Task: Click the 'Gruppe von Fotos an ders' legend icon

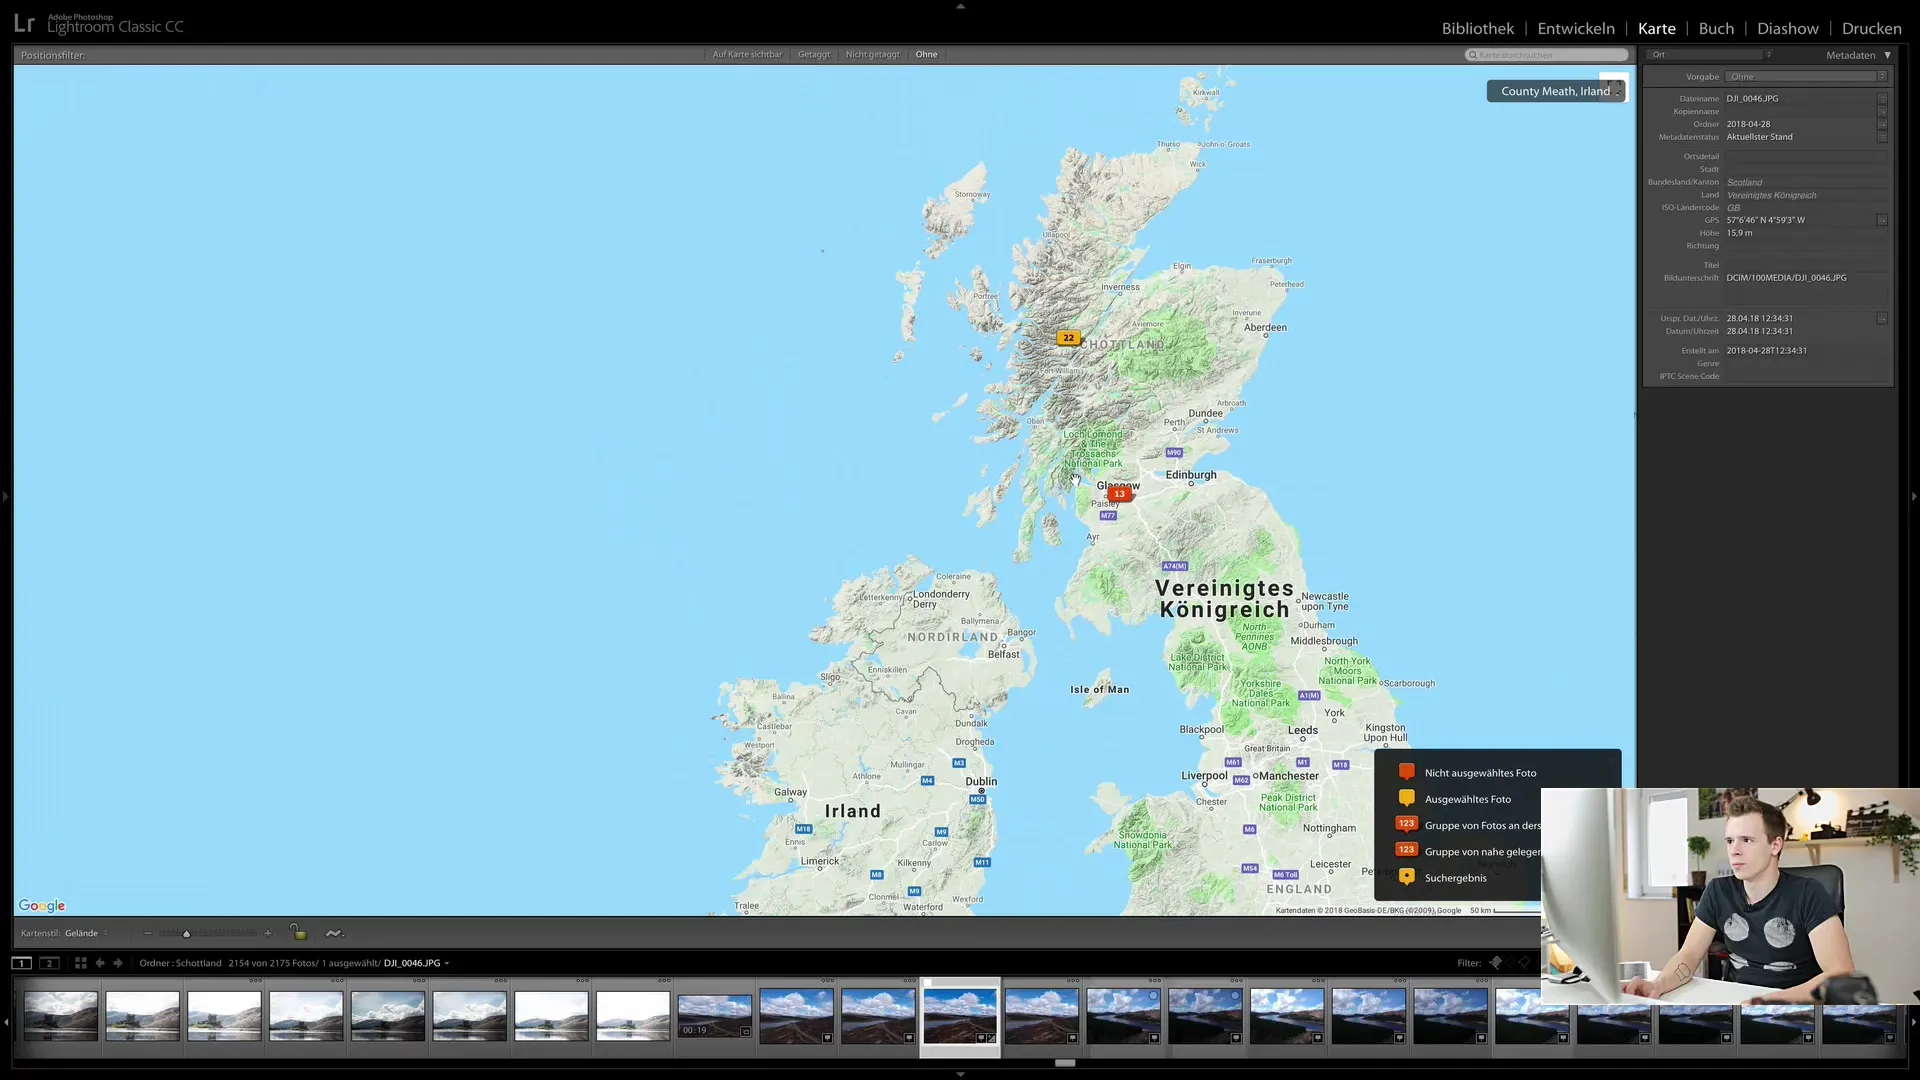Action: [1406, 824]
